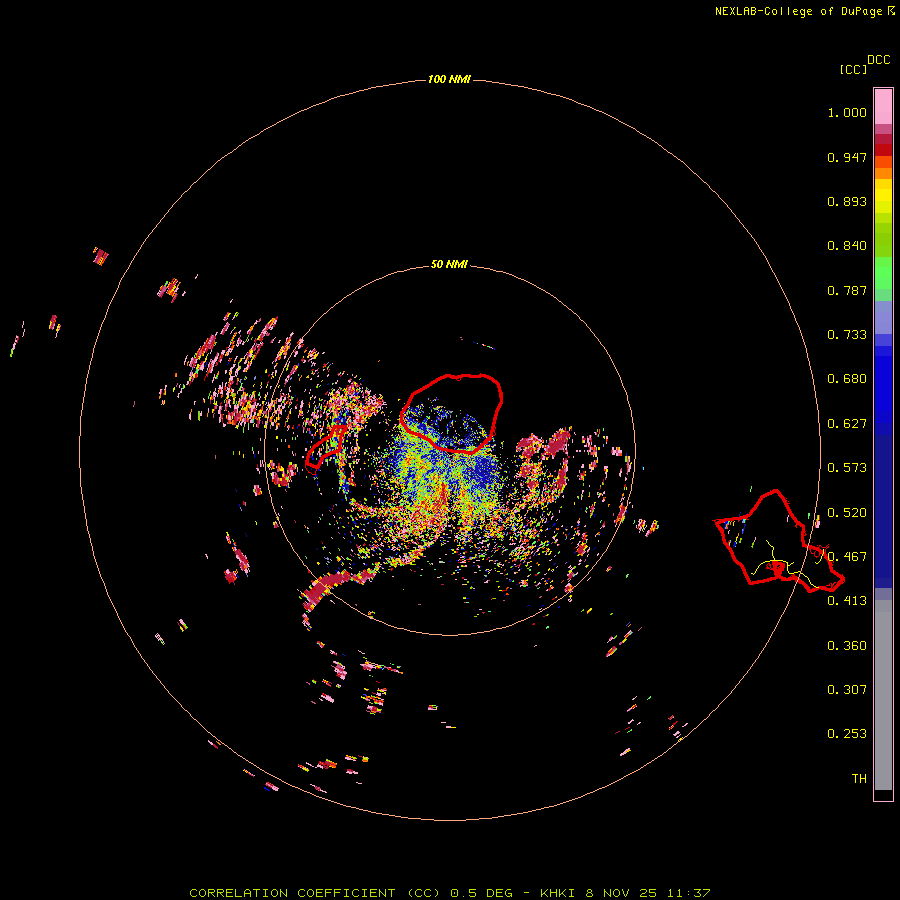This screenshot has height=900, width=900.
Task: Select the 0.467 scale value
Action: pyautogui.click(x=847, y=557)
